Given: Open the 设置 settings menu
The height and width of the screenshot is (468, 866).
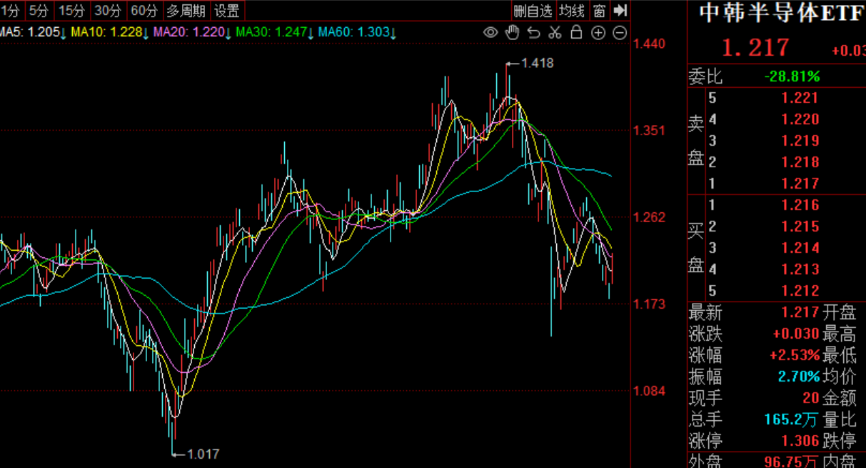Looking at the screenshot, I should coord(227,11).
